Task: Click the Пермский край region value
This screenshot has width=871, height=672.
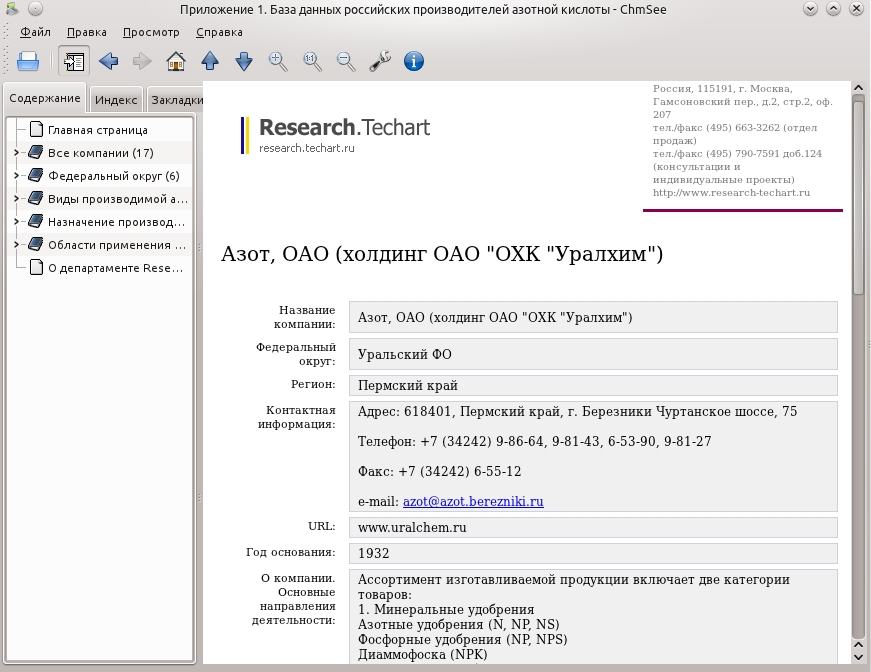Action: click(x=408, y=385)
